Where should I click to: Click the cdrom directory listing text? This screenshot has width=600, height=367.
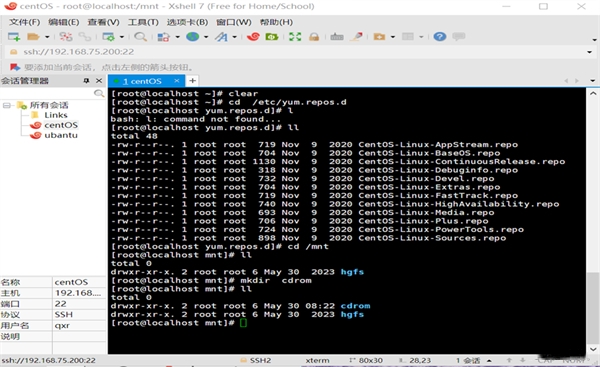[x=355, y=306]
